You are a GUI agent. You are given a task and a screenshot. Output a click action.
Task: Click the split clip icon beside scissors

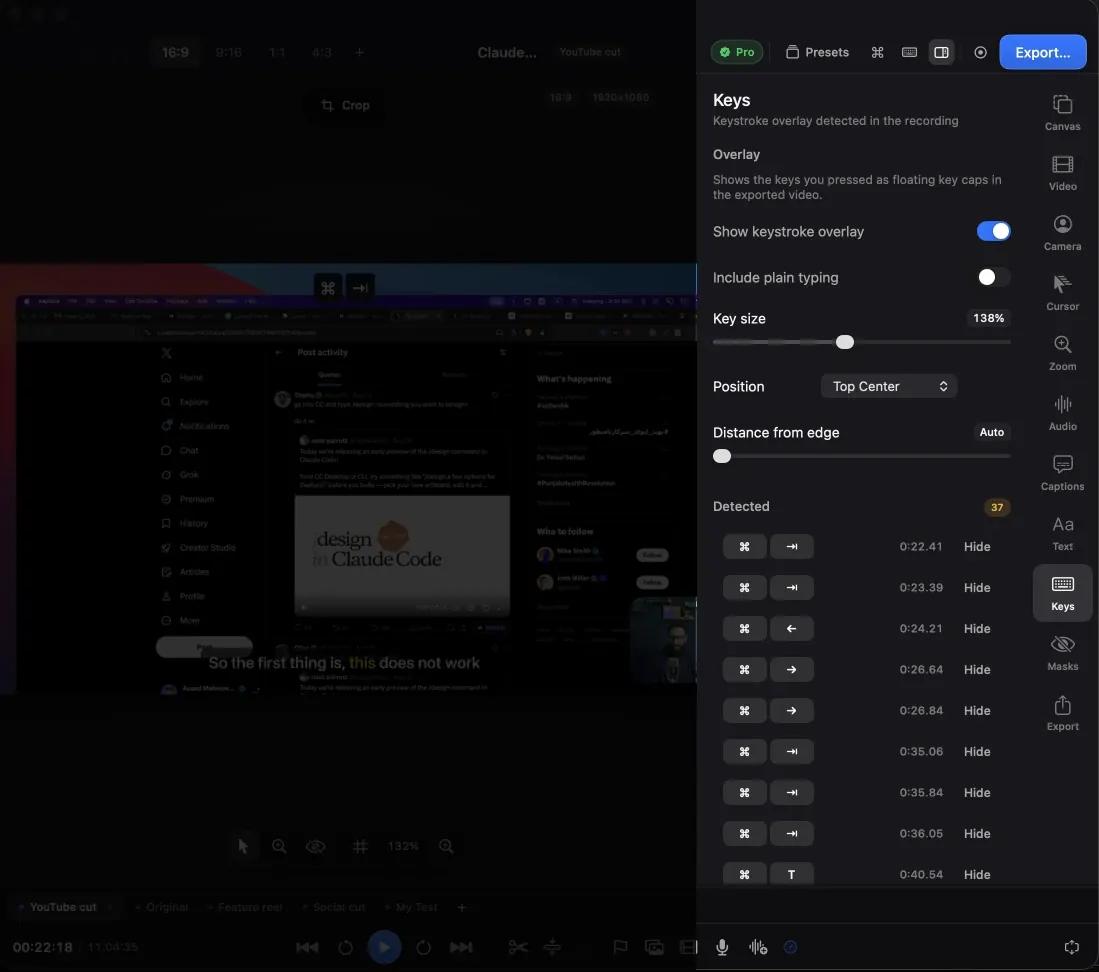tap(552, 947)
